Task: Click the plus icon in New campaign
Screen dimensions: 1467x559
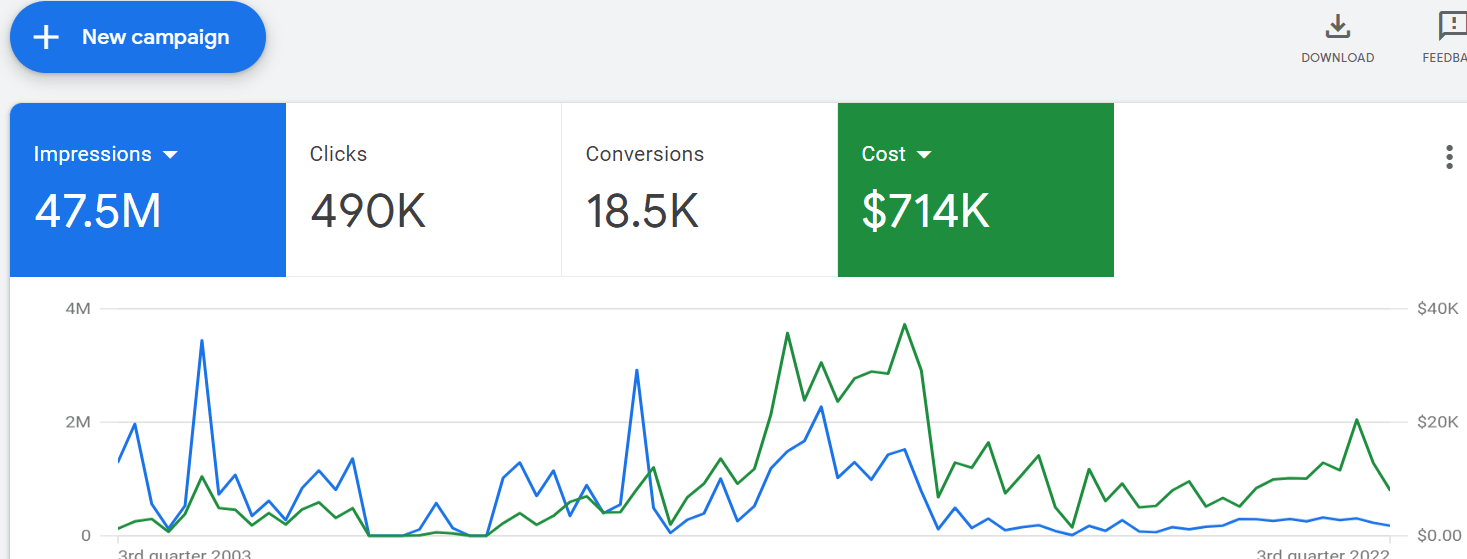Action: 45,38
